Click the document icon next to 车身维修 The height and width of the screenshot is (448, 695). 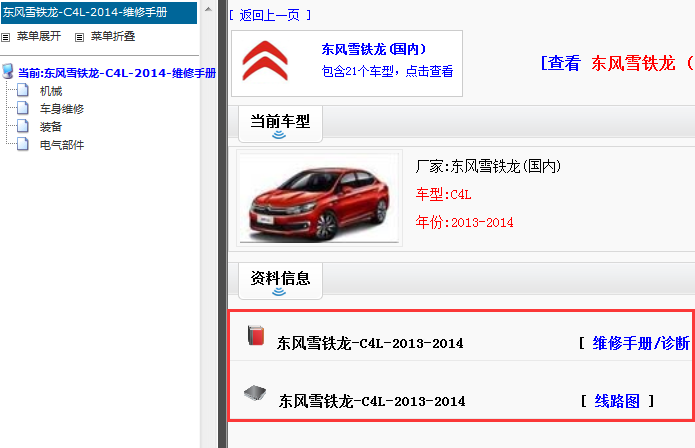point(23,108)
